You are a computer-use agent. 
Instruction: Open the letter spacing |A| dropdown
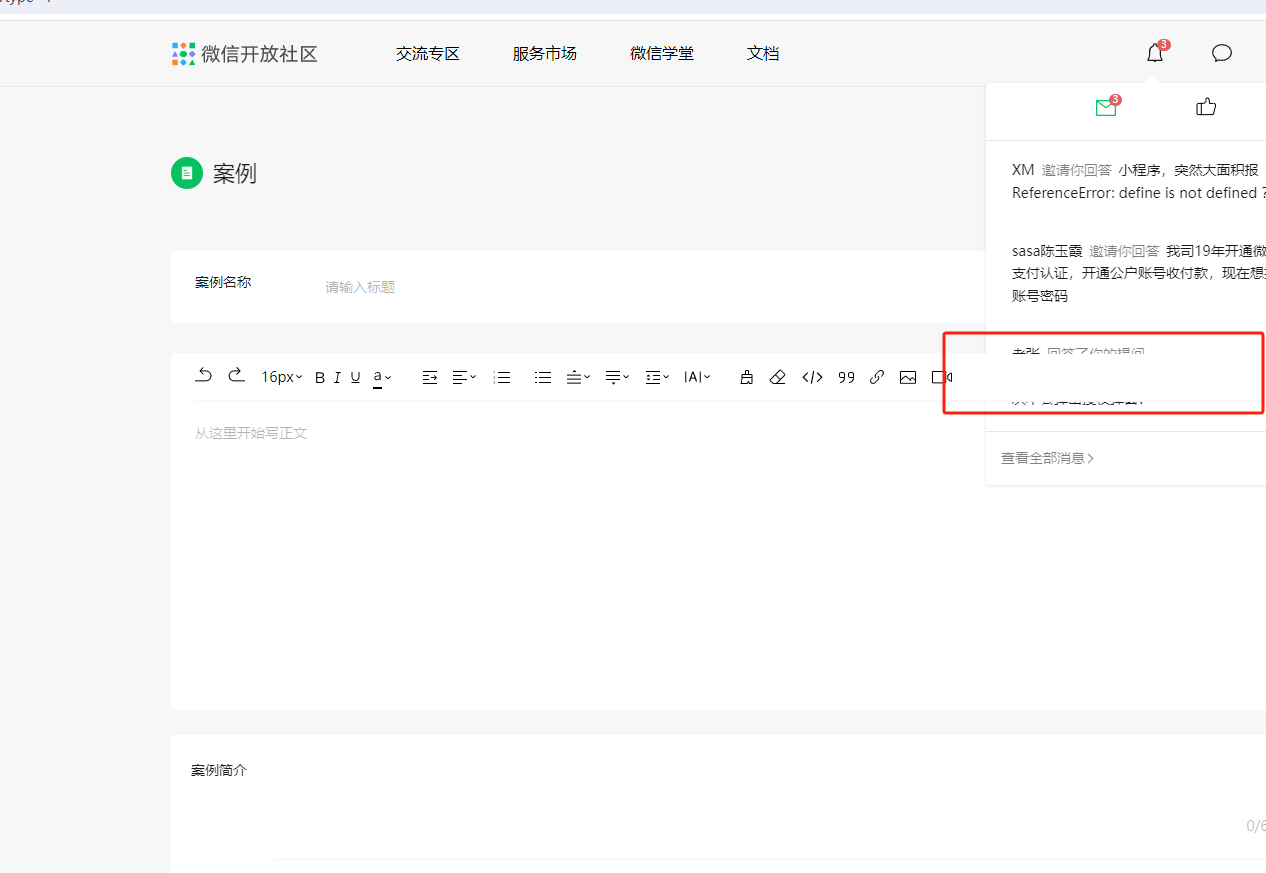[x=697, y=377]
